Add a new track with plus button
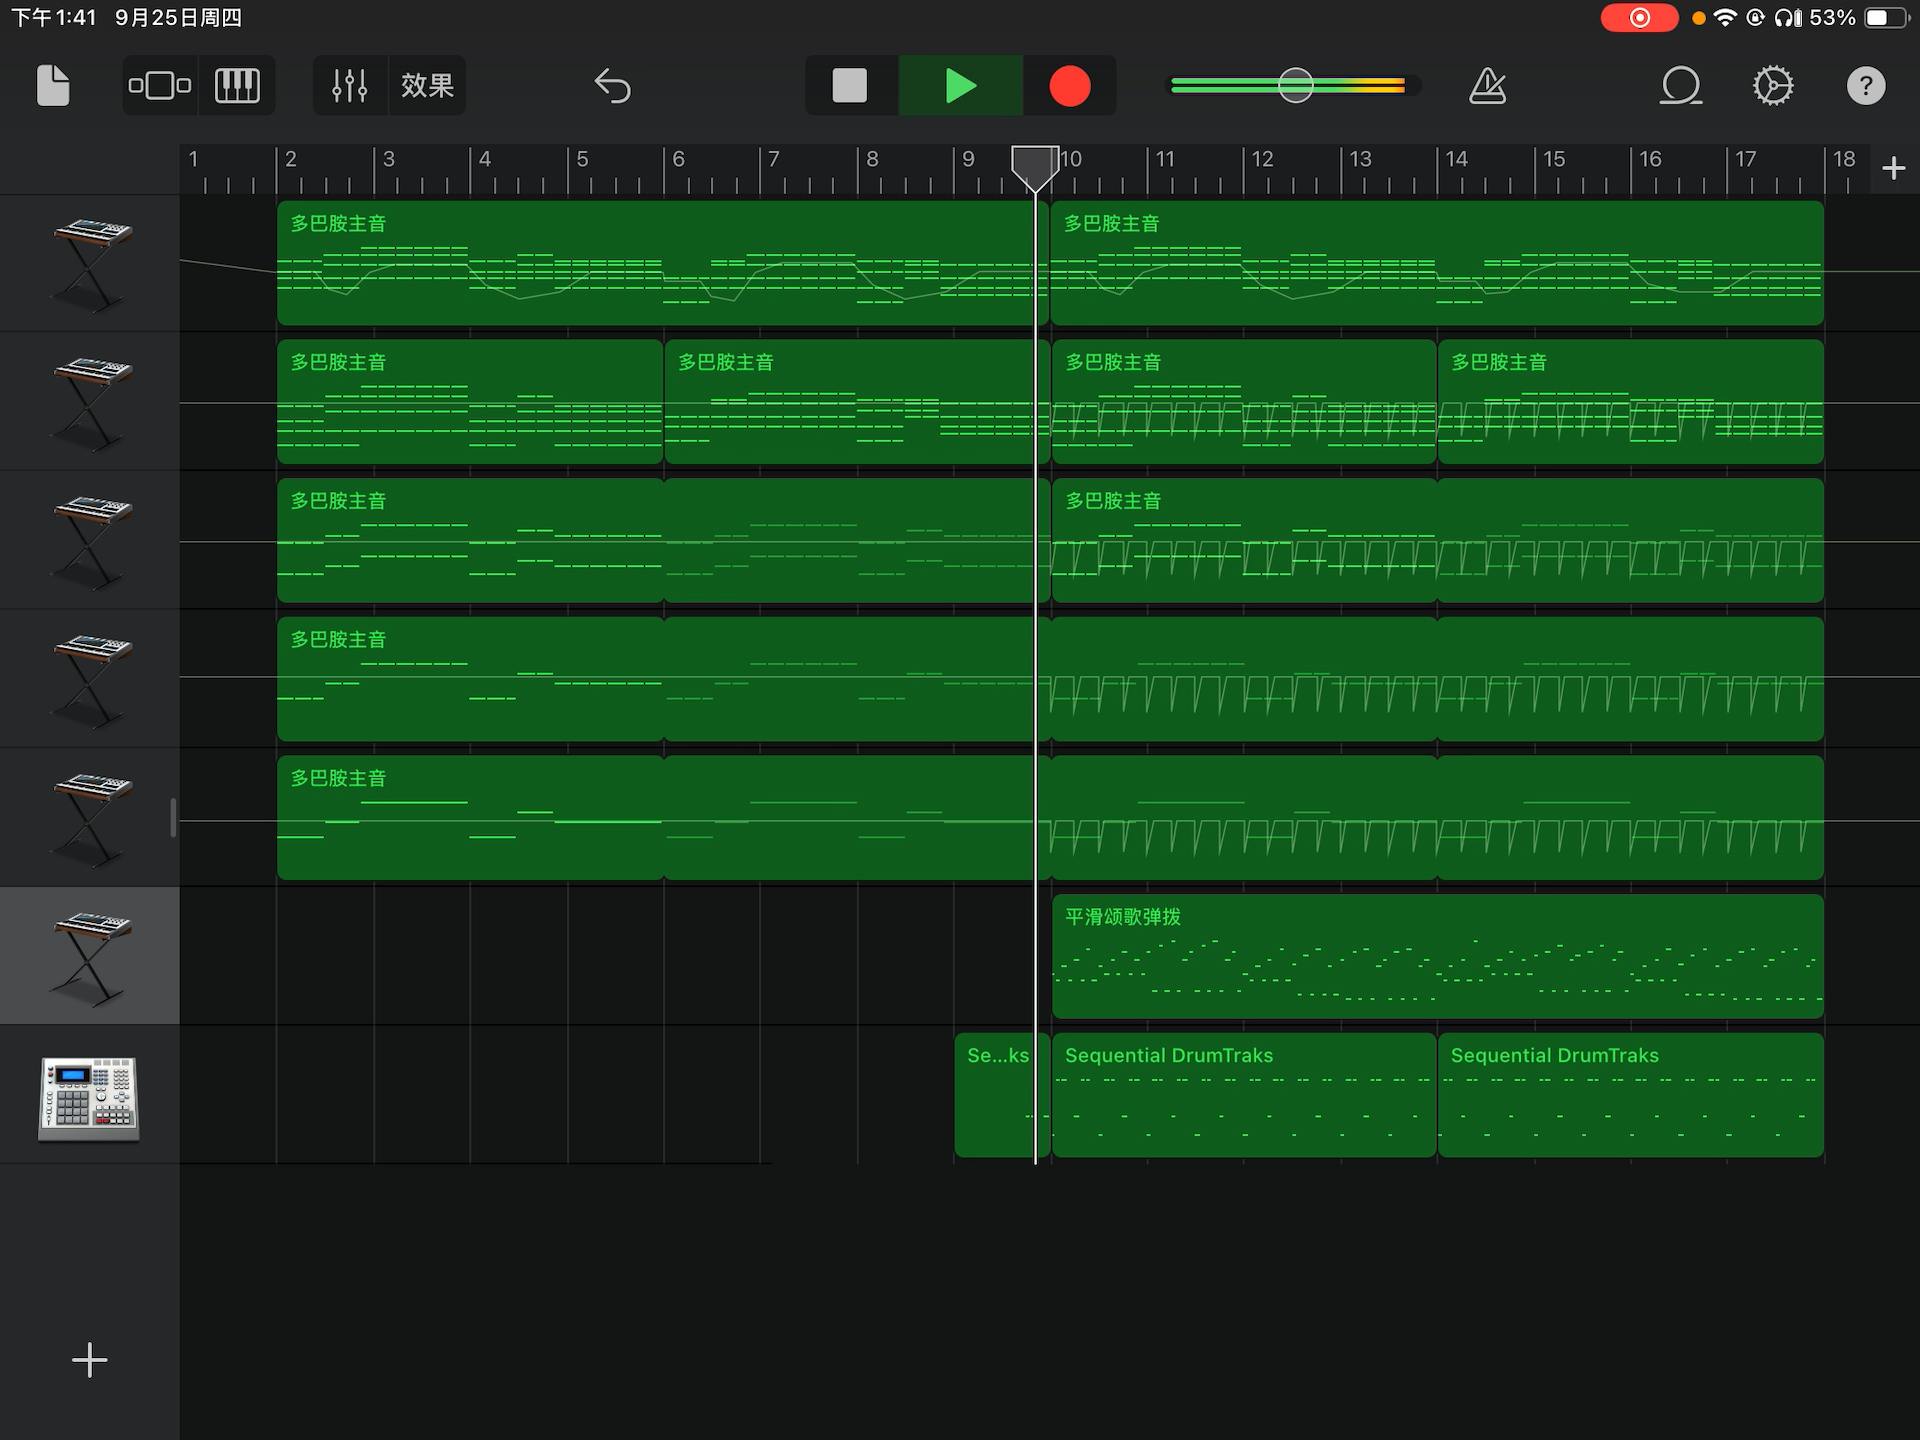1920x1440 pixels. pos(90,1360)
